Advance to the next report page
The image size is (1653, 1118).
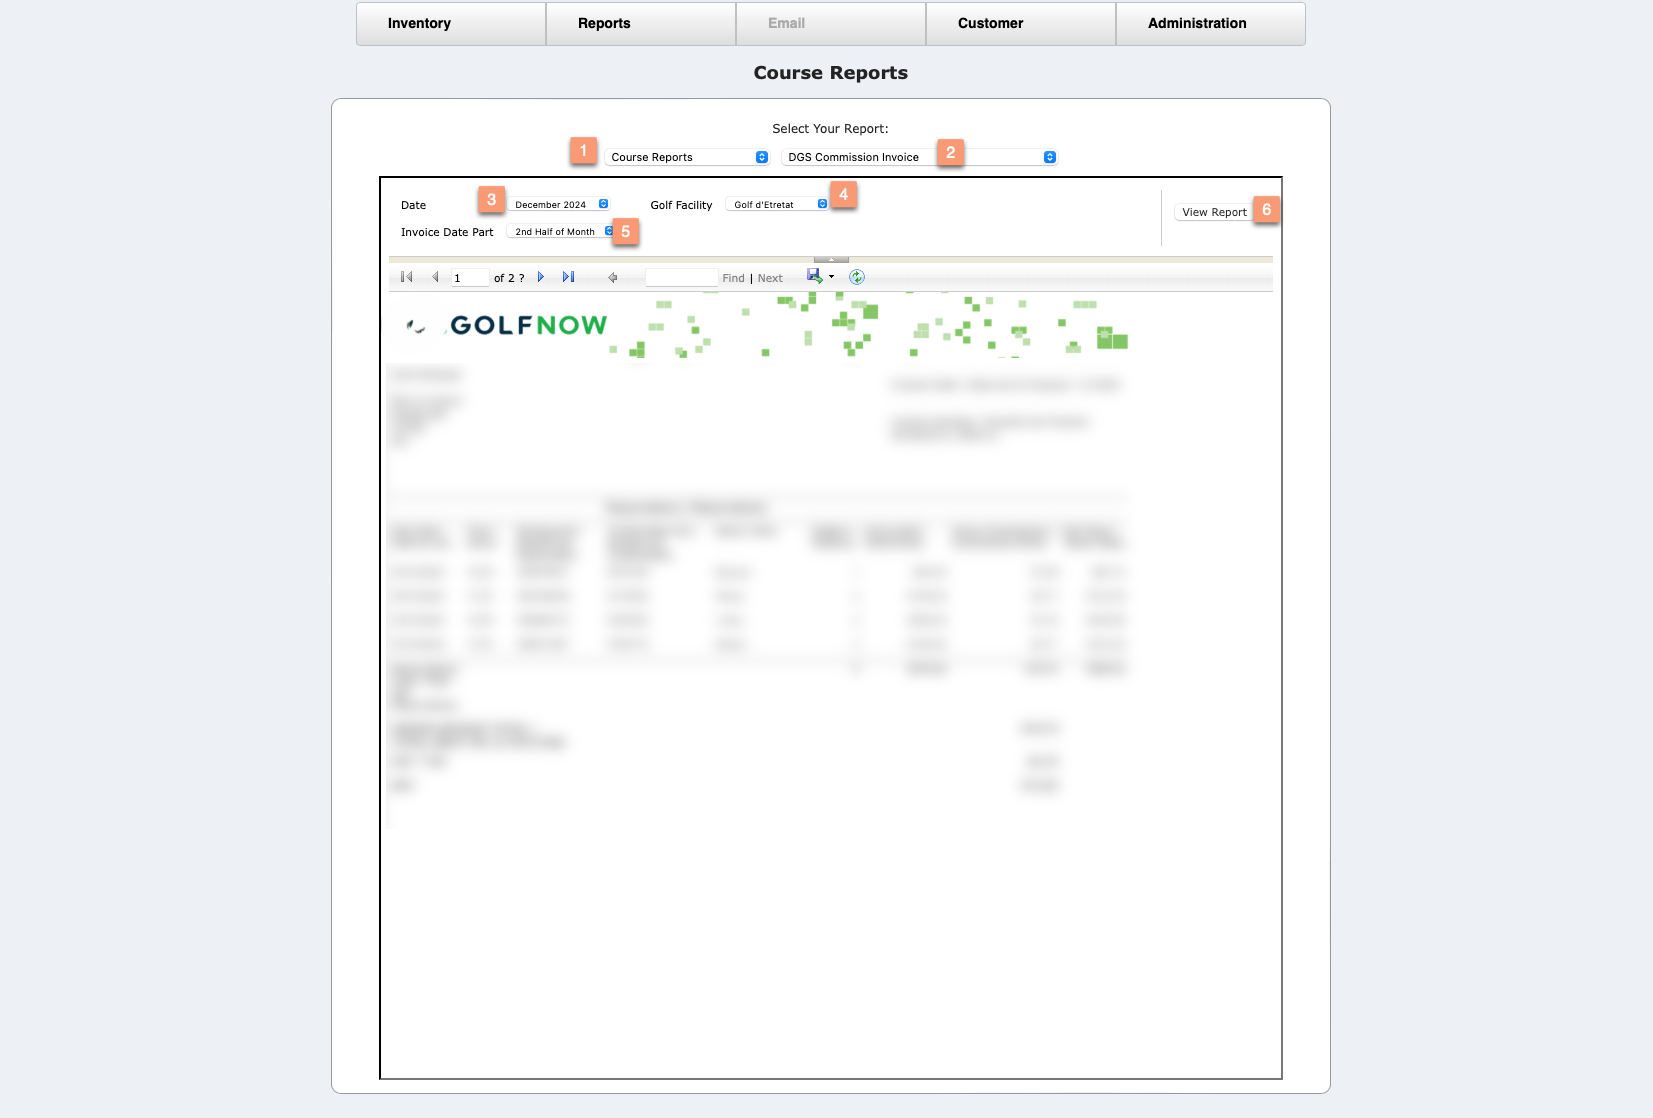click(x=541, y=277)
